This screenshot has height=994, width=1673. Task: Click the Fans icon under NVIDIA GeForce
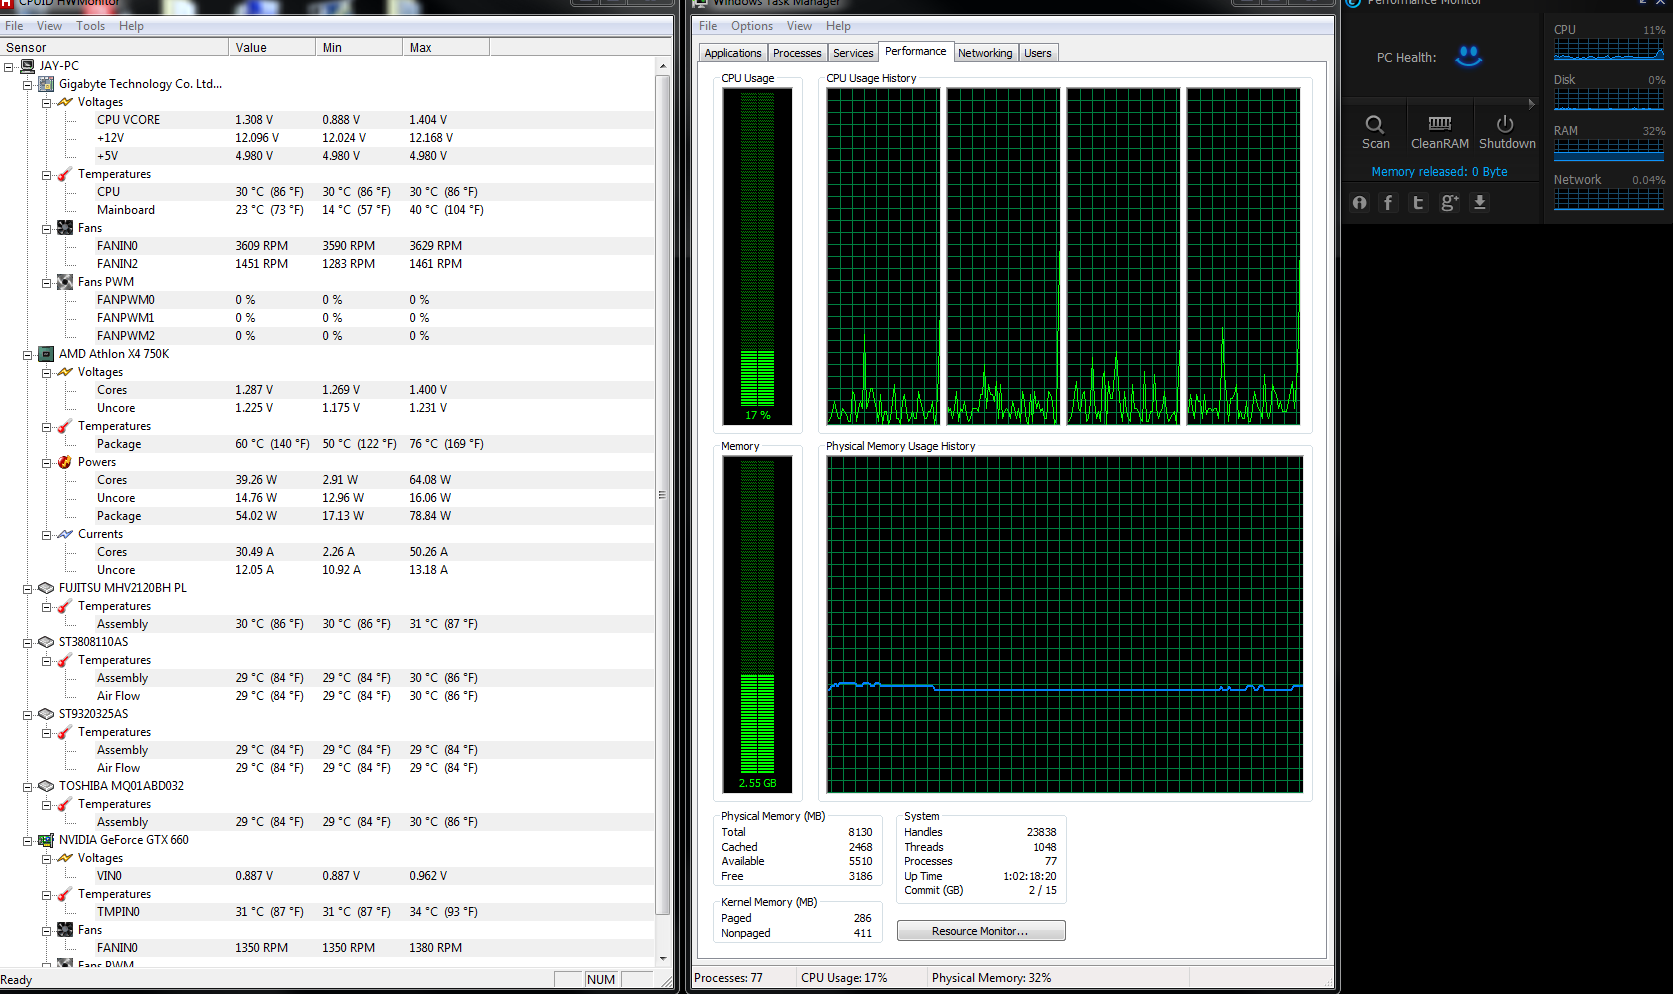tap(65, 930)
